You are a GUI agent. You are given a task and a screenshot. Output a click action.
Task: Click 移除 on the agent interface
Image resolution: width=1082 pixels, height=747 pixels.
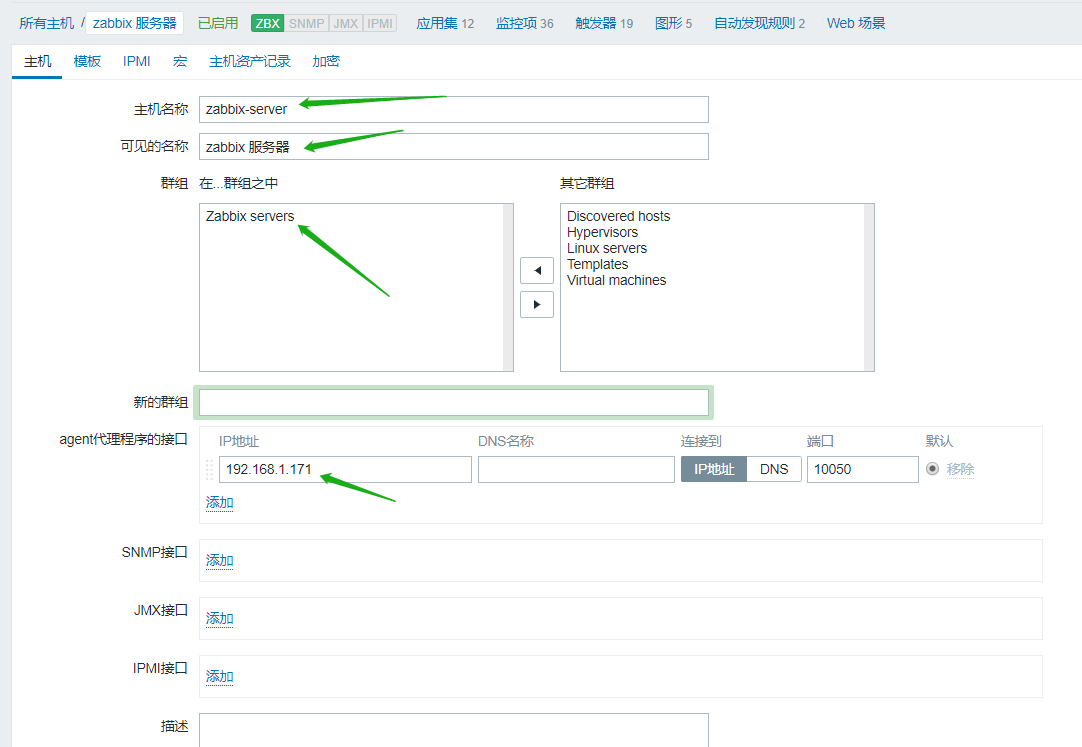pyautogui.click(x=960, y=469)
